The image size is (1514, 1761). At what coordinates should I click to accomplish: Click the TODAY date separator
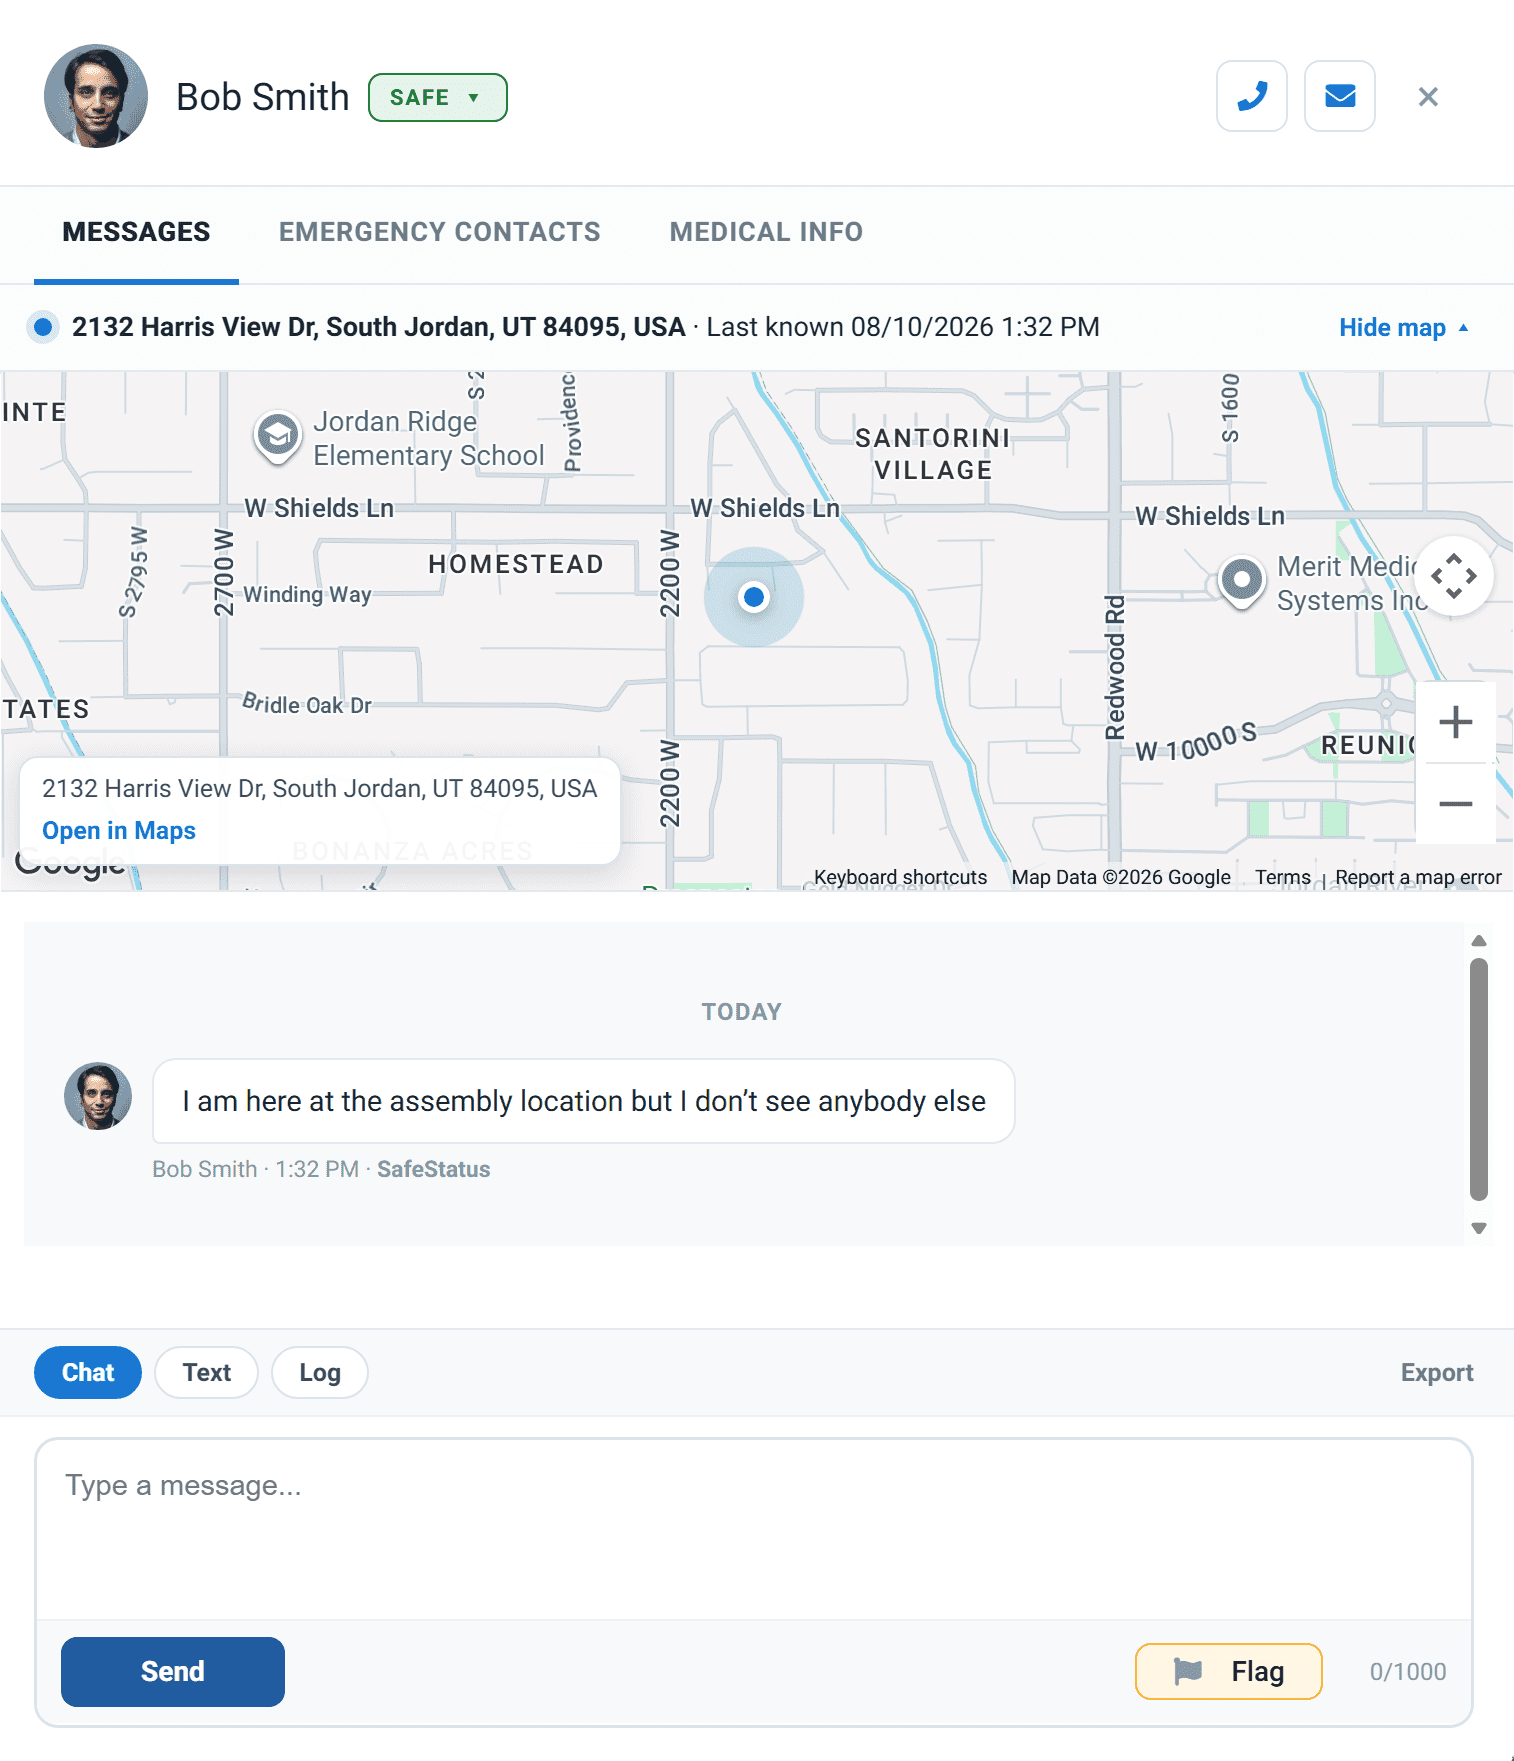pyautogui.click(x=742, y=1012)
